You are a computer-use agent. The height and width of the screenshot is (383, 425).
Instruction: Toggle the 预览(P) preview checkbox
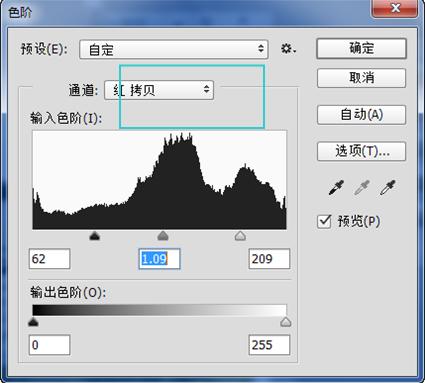(x=324, y=221)
